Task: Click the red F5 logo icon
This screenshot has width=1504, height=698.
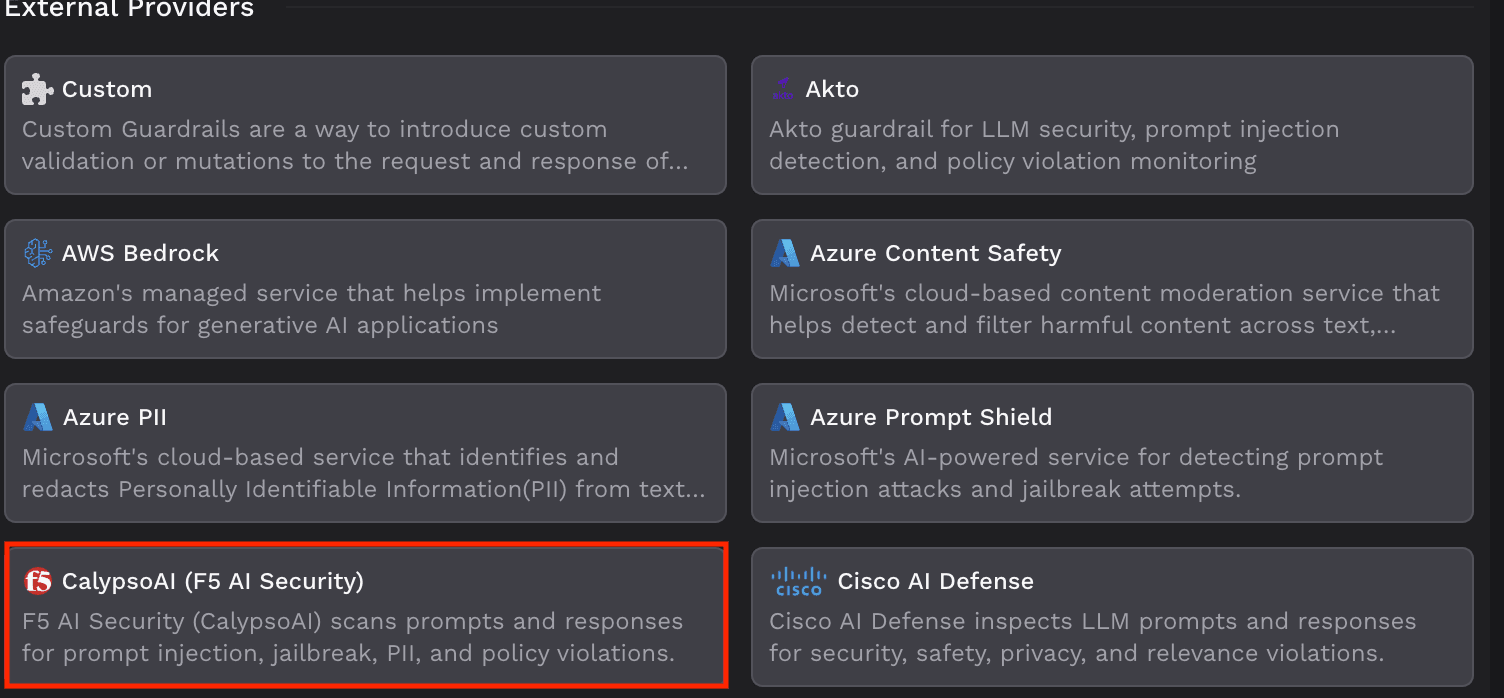Action: pyautogui.click(x=38, y=581)
